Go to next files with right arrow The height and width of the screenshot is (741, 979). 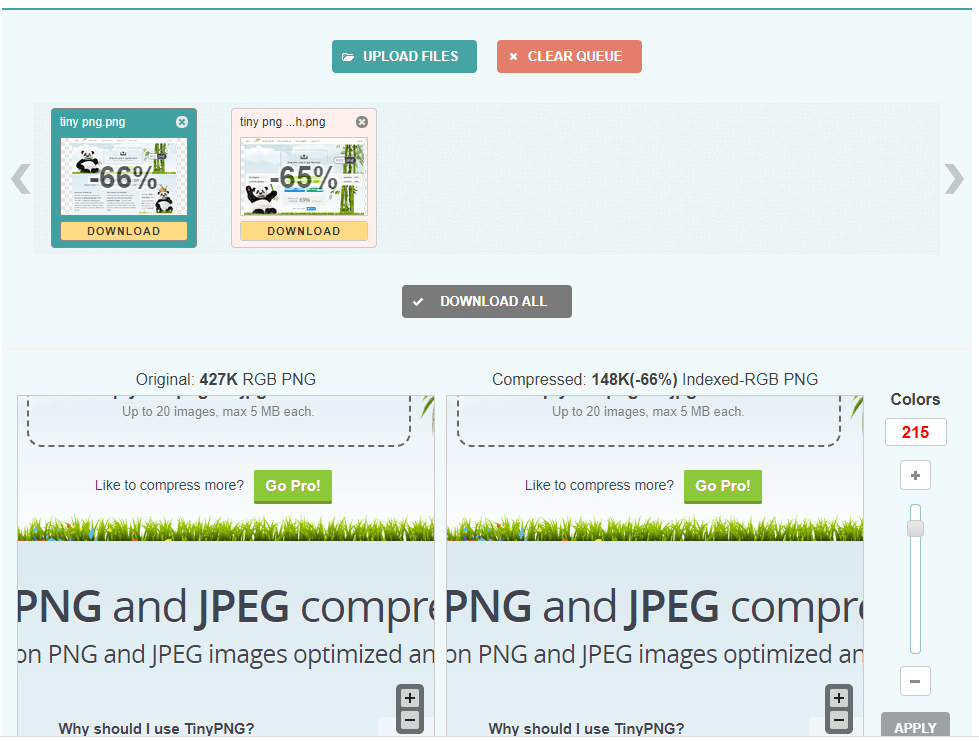click(953, 179)
